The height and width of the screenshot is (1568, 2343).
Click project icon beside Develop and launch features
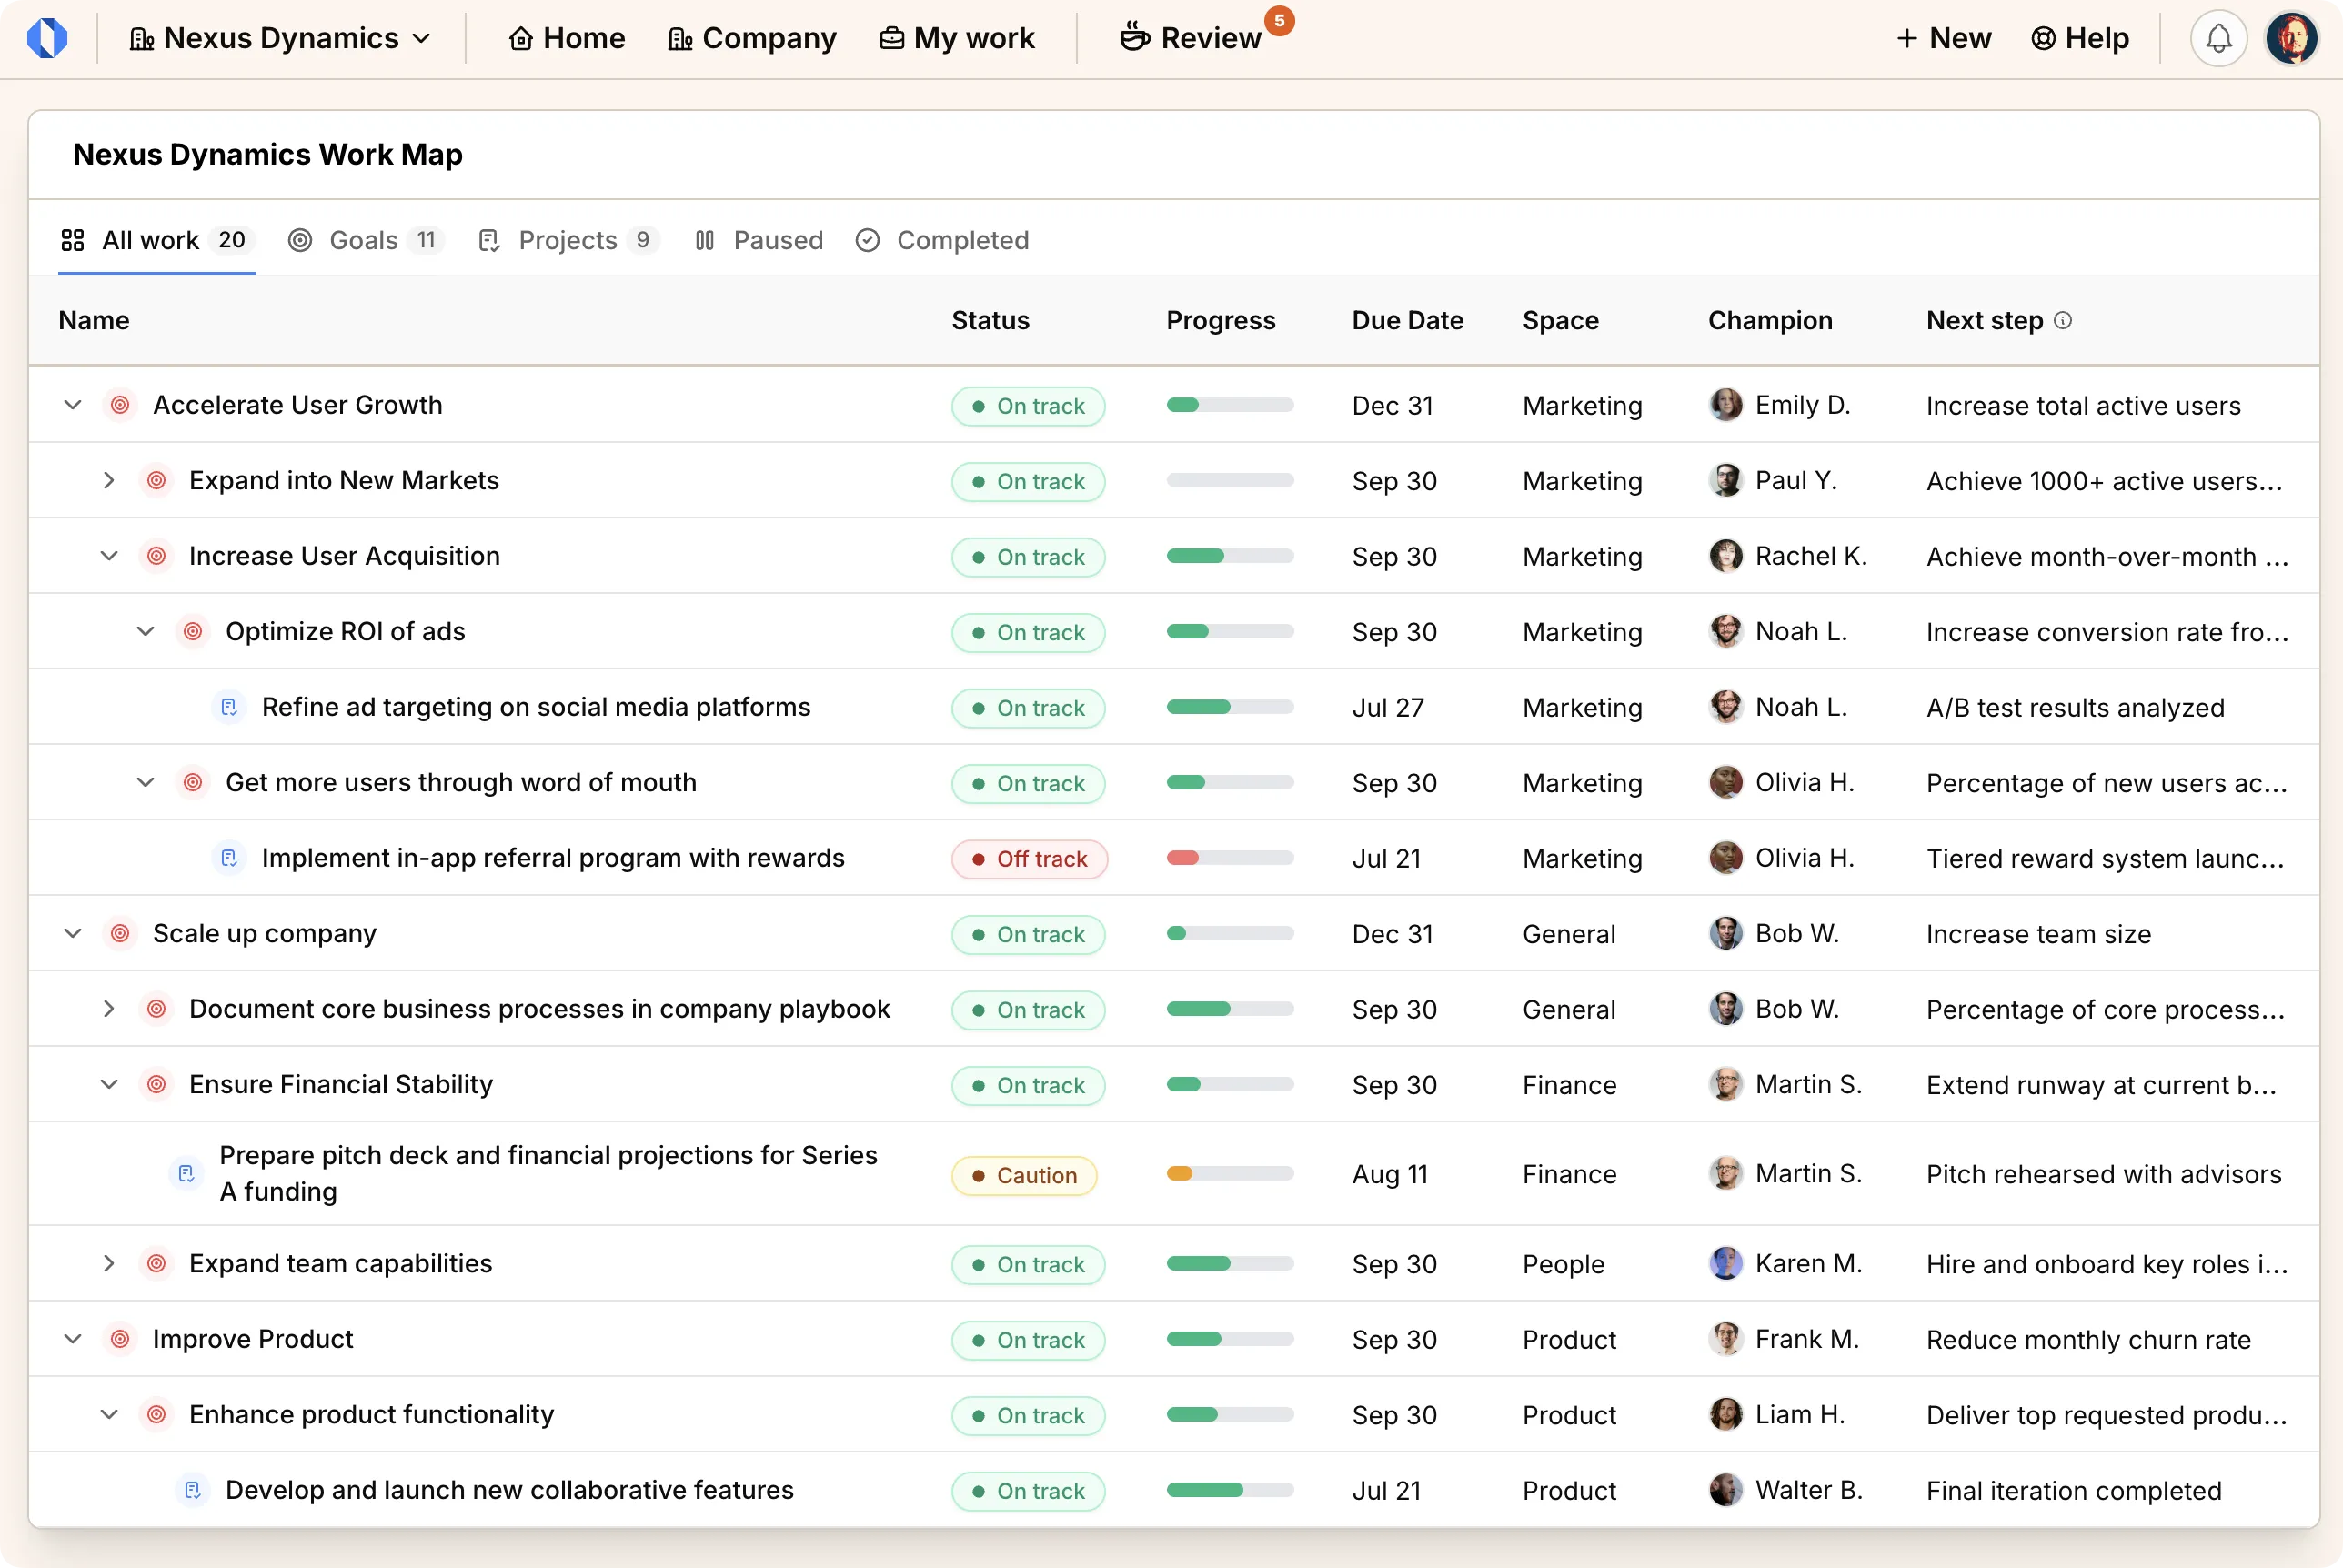point(193,1489)
